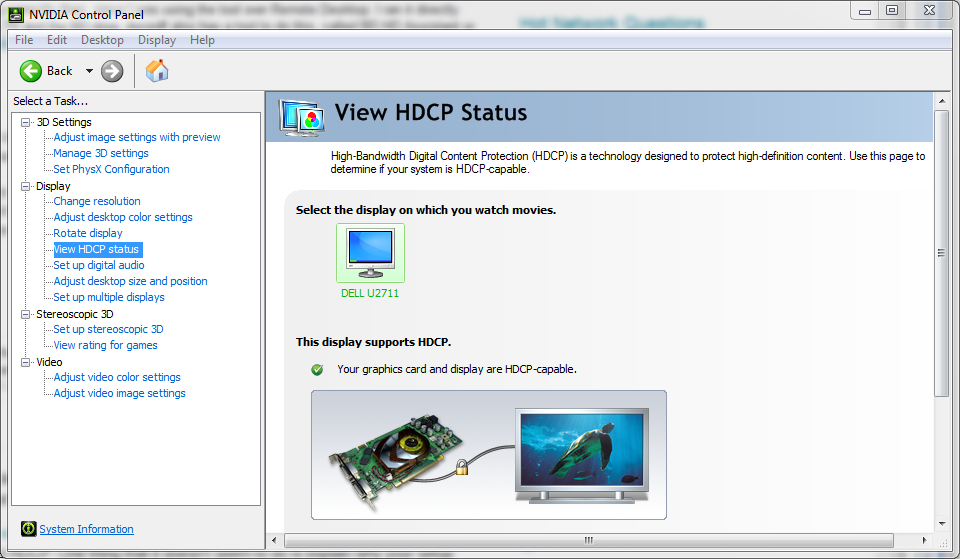Open the File menu
This screenshot has height=559, width=960.
24,40
